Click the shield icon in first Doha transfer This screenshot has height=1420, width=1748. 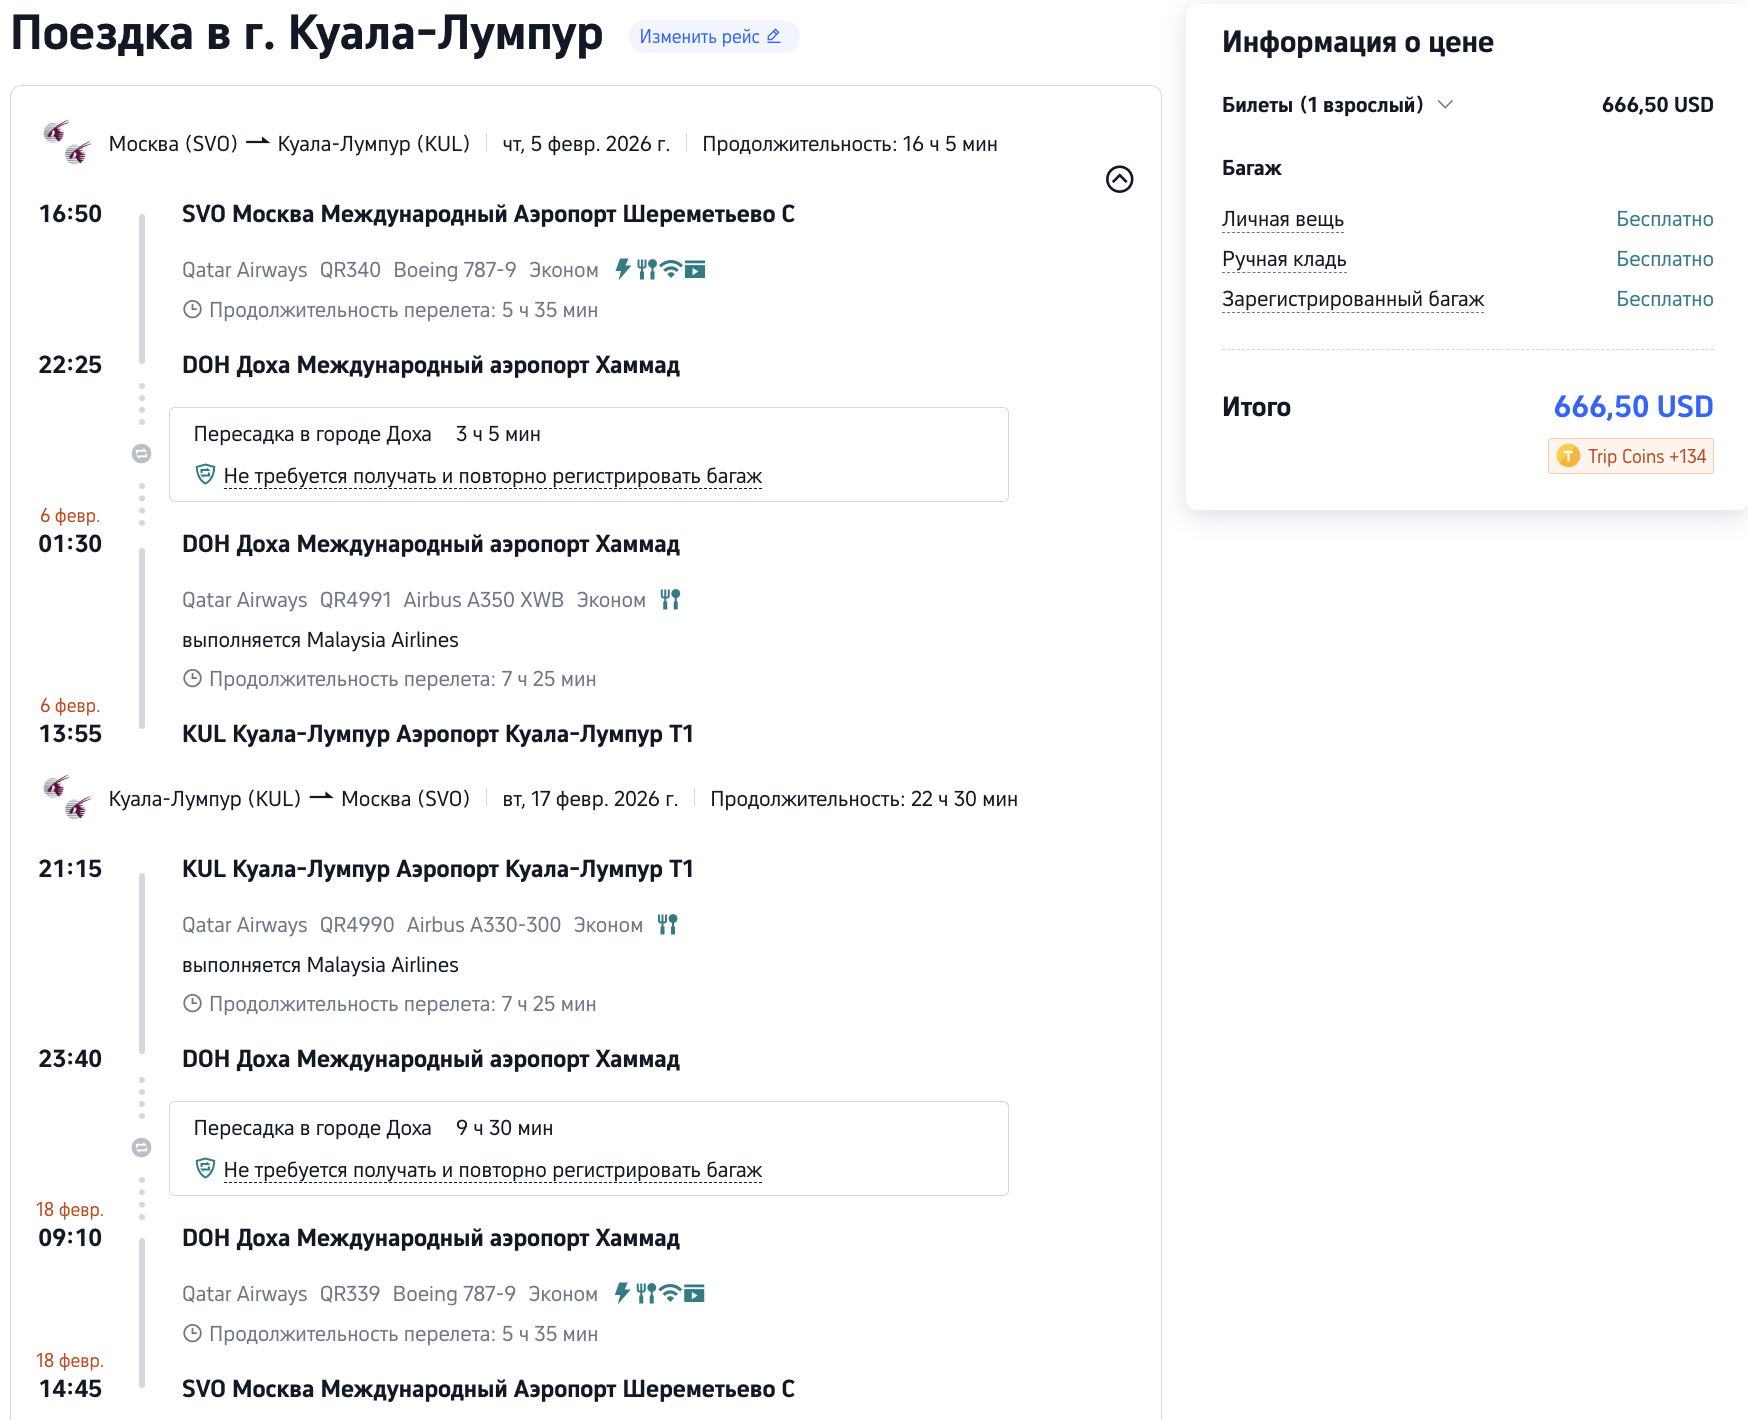205,475
